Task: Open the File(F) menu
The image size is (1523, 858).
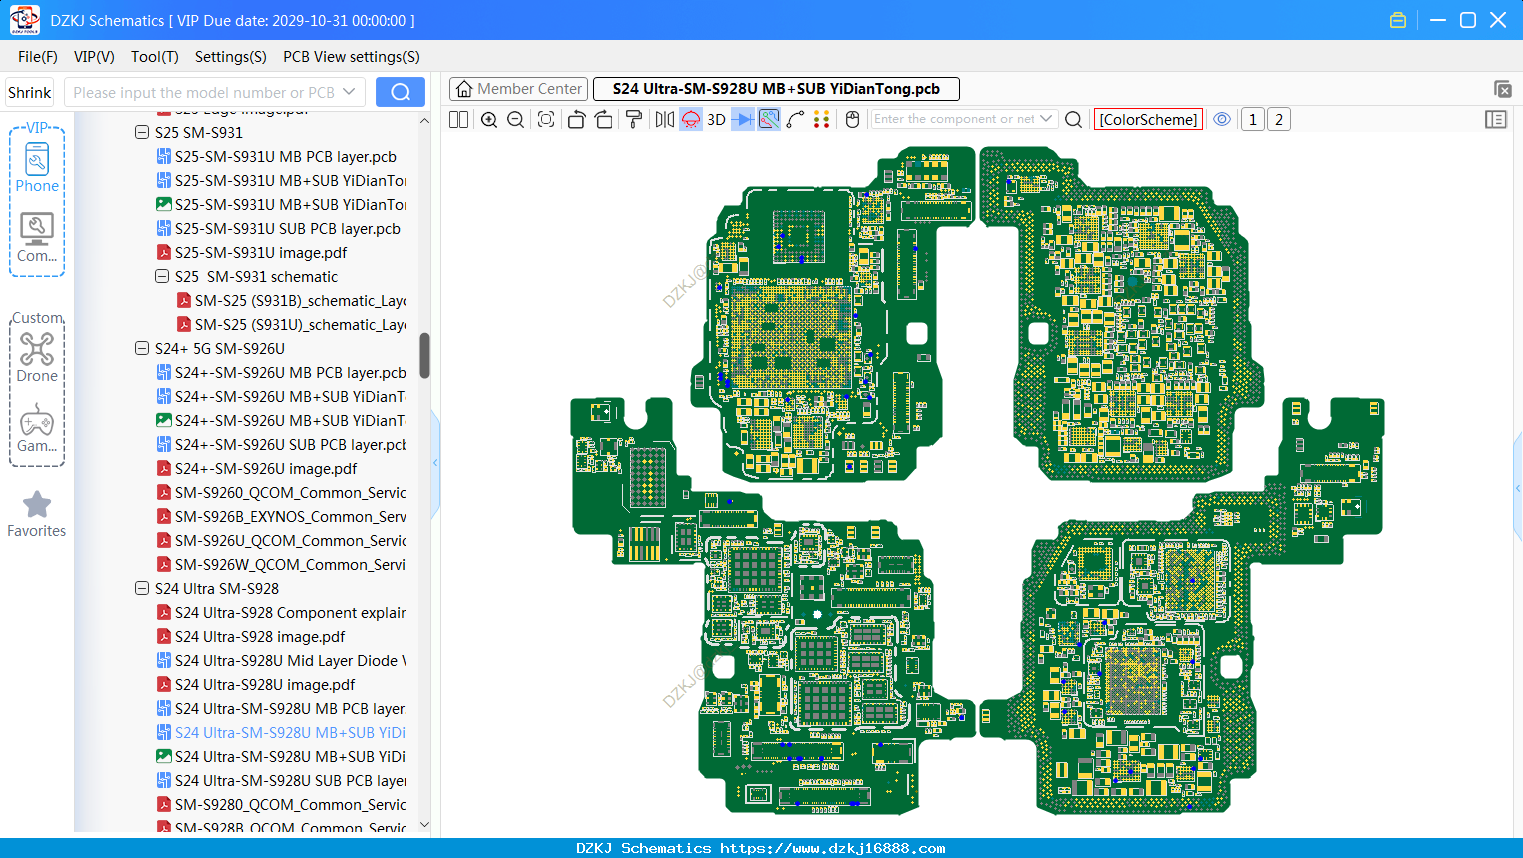Action: pos(38,57)
